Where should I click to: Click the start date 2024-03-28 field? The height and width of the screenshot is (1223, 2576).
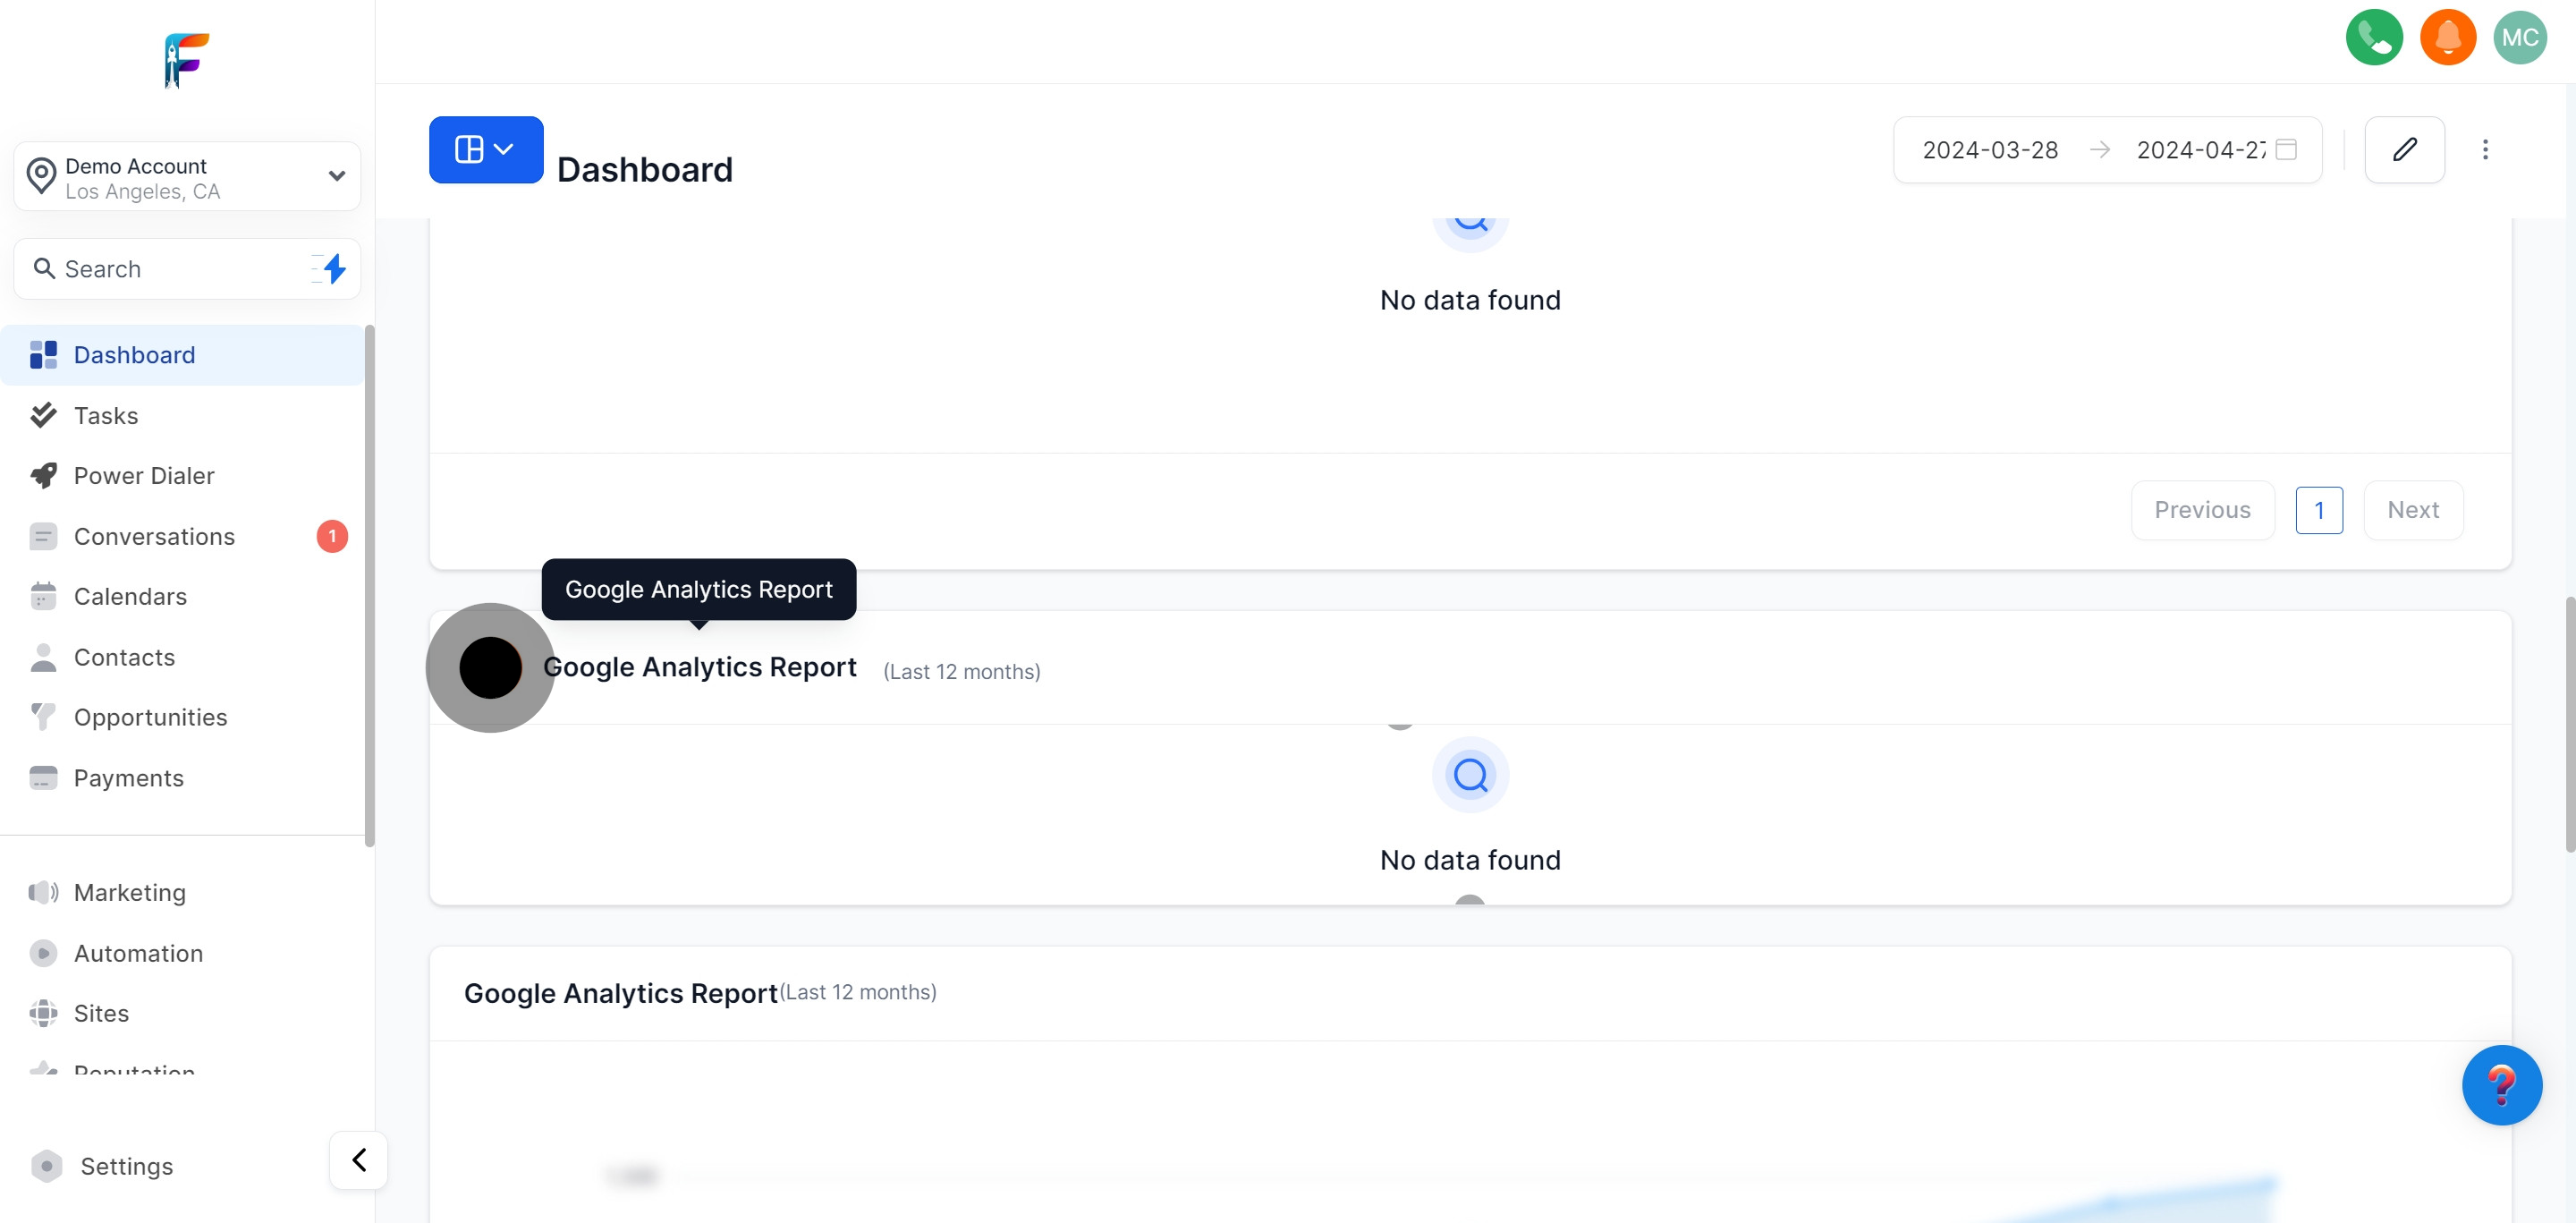(1989, 150)
